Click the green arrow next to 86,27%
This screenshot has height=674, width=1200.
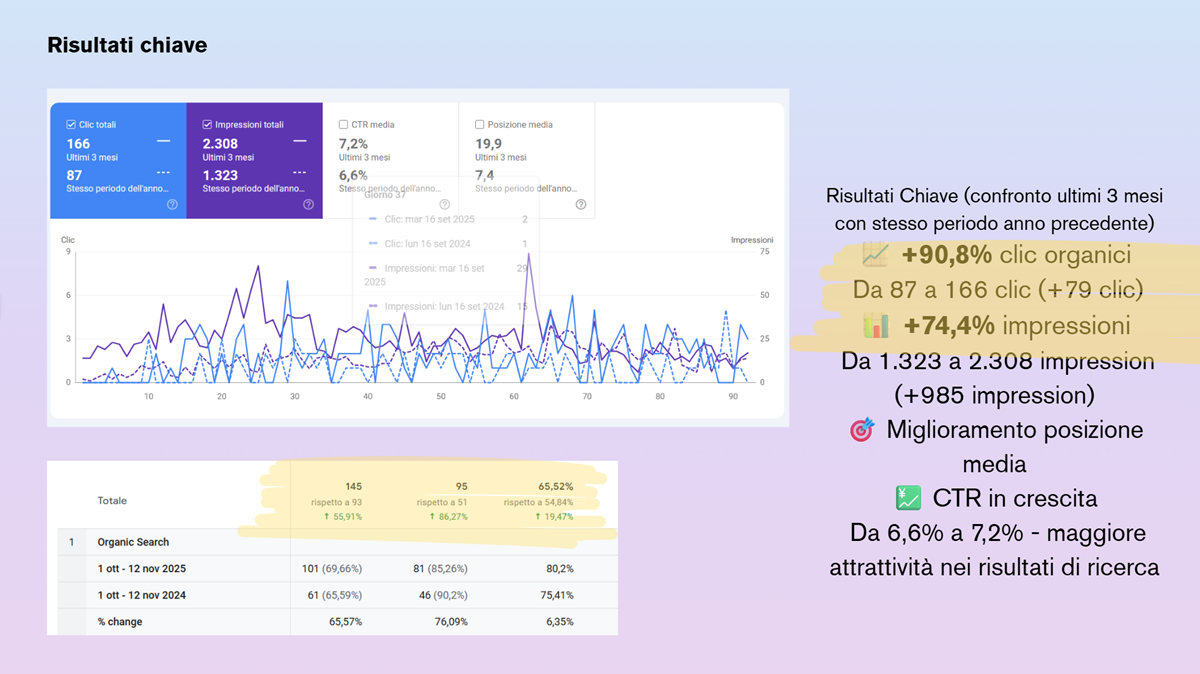pyautogui.click(x=433, y=517)
